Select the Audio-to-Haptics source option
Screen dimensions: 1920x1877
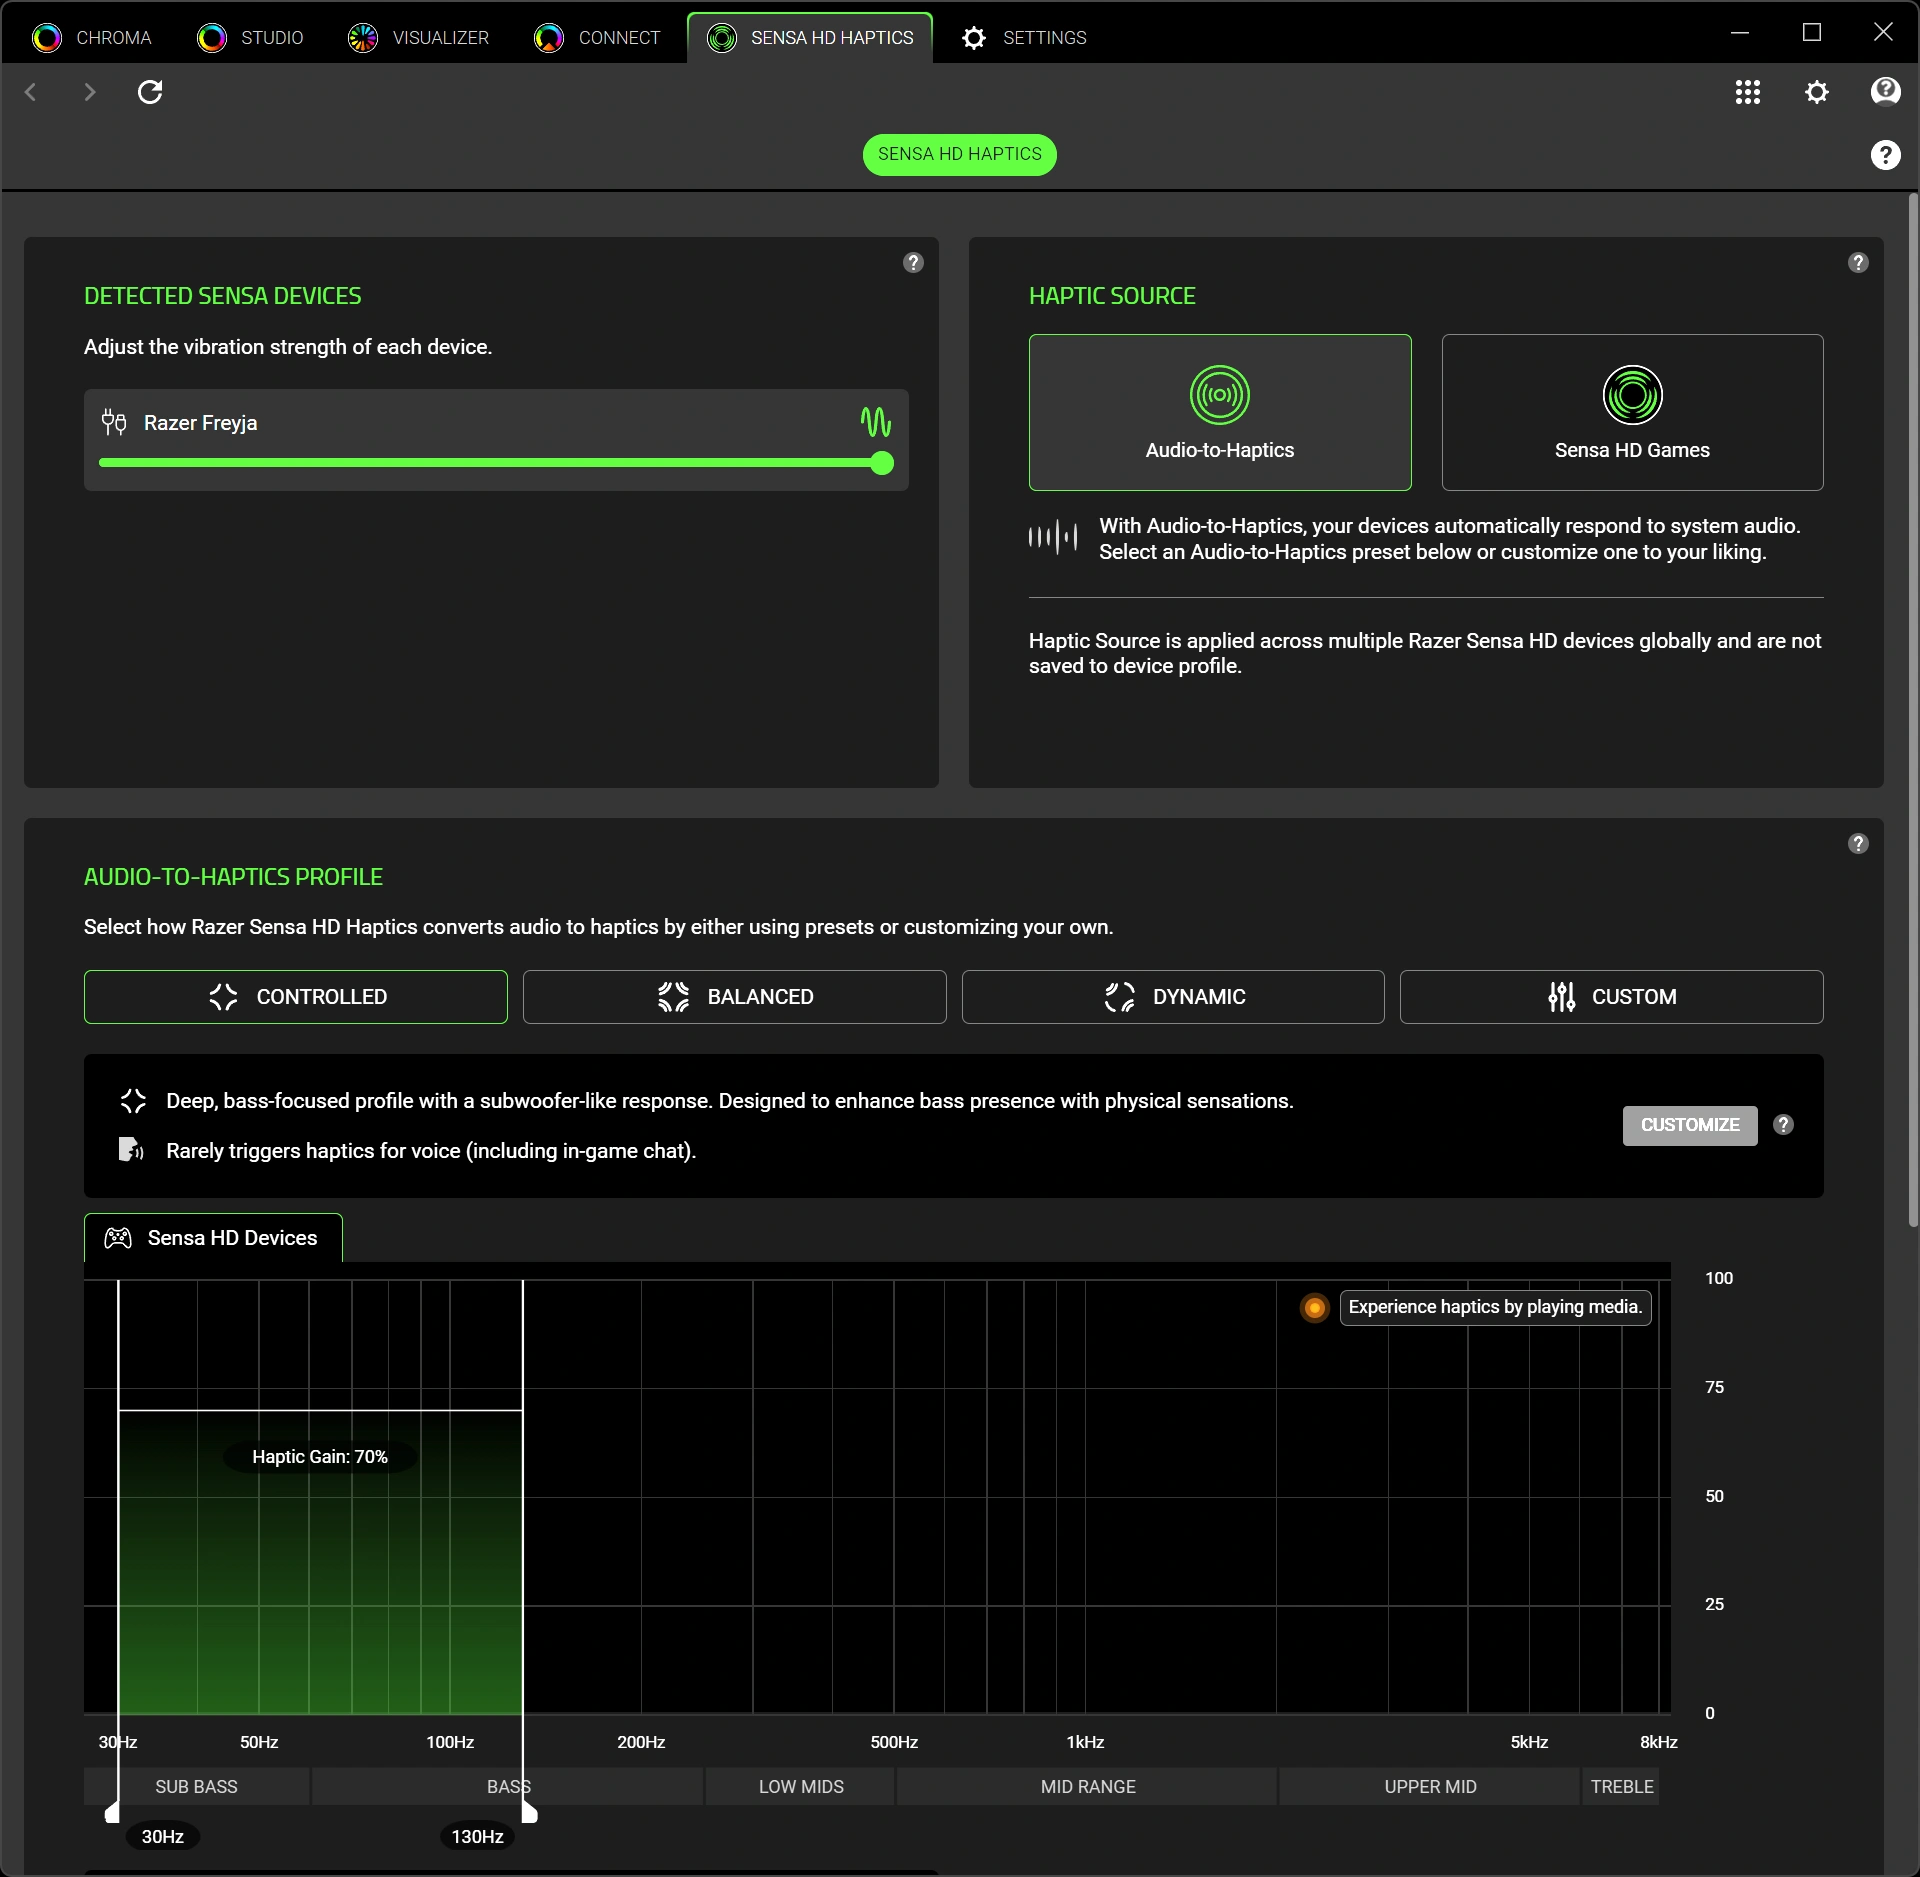1220,412
